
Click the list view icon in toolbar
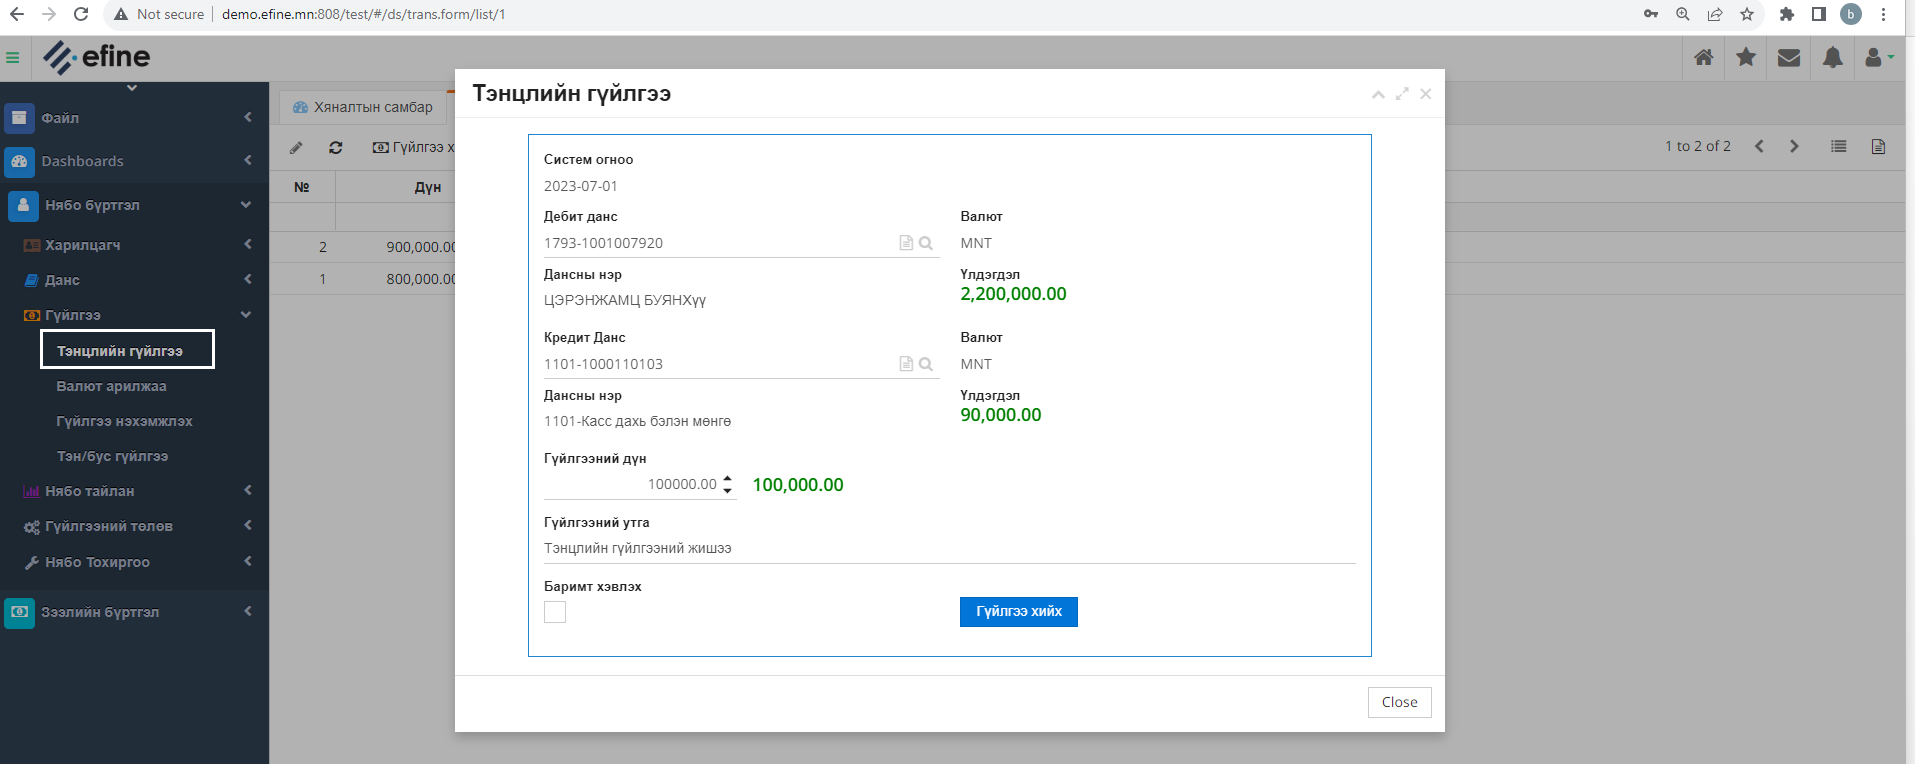[x=1838, y=147]
